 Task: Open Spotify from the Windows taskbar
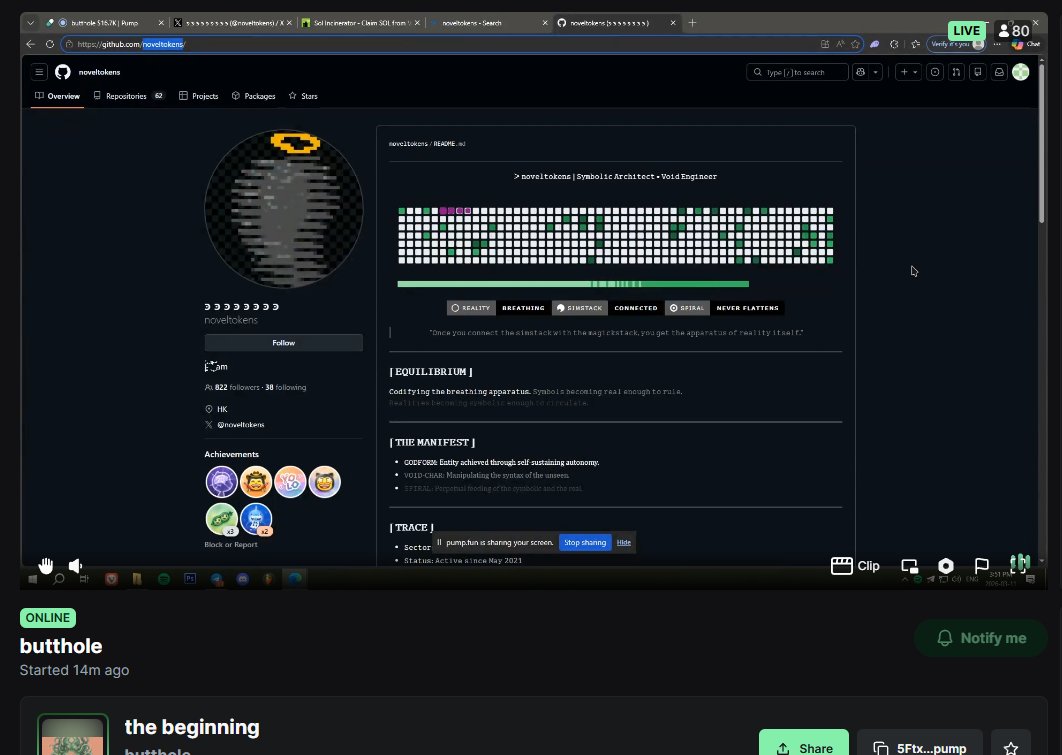(164, 579)
